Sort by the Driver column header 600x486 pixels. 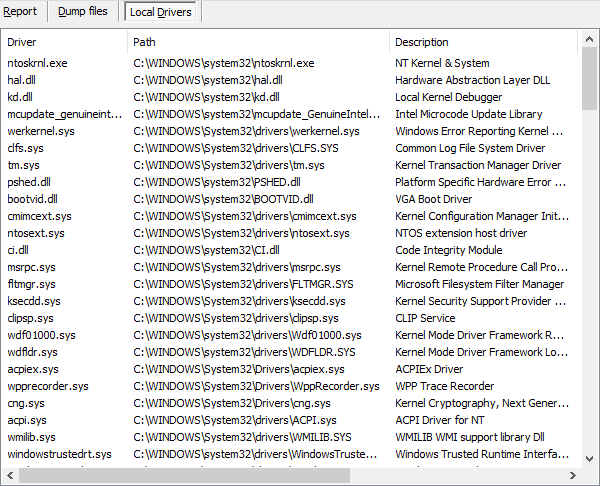pos(64,42)
